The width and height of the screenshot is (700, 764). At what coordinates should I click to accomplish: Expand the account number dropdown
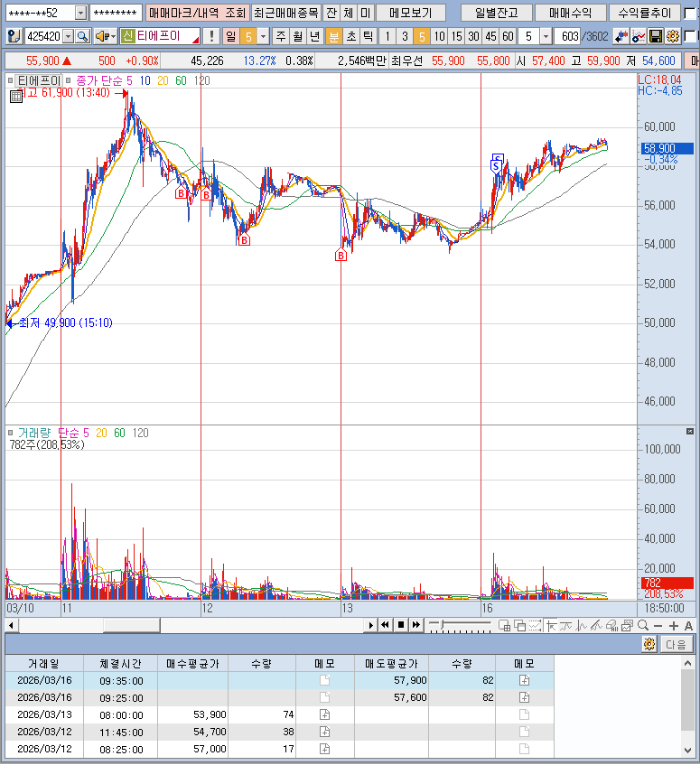click(81, 13)
